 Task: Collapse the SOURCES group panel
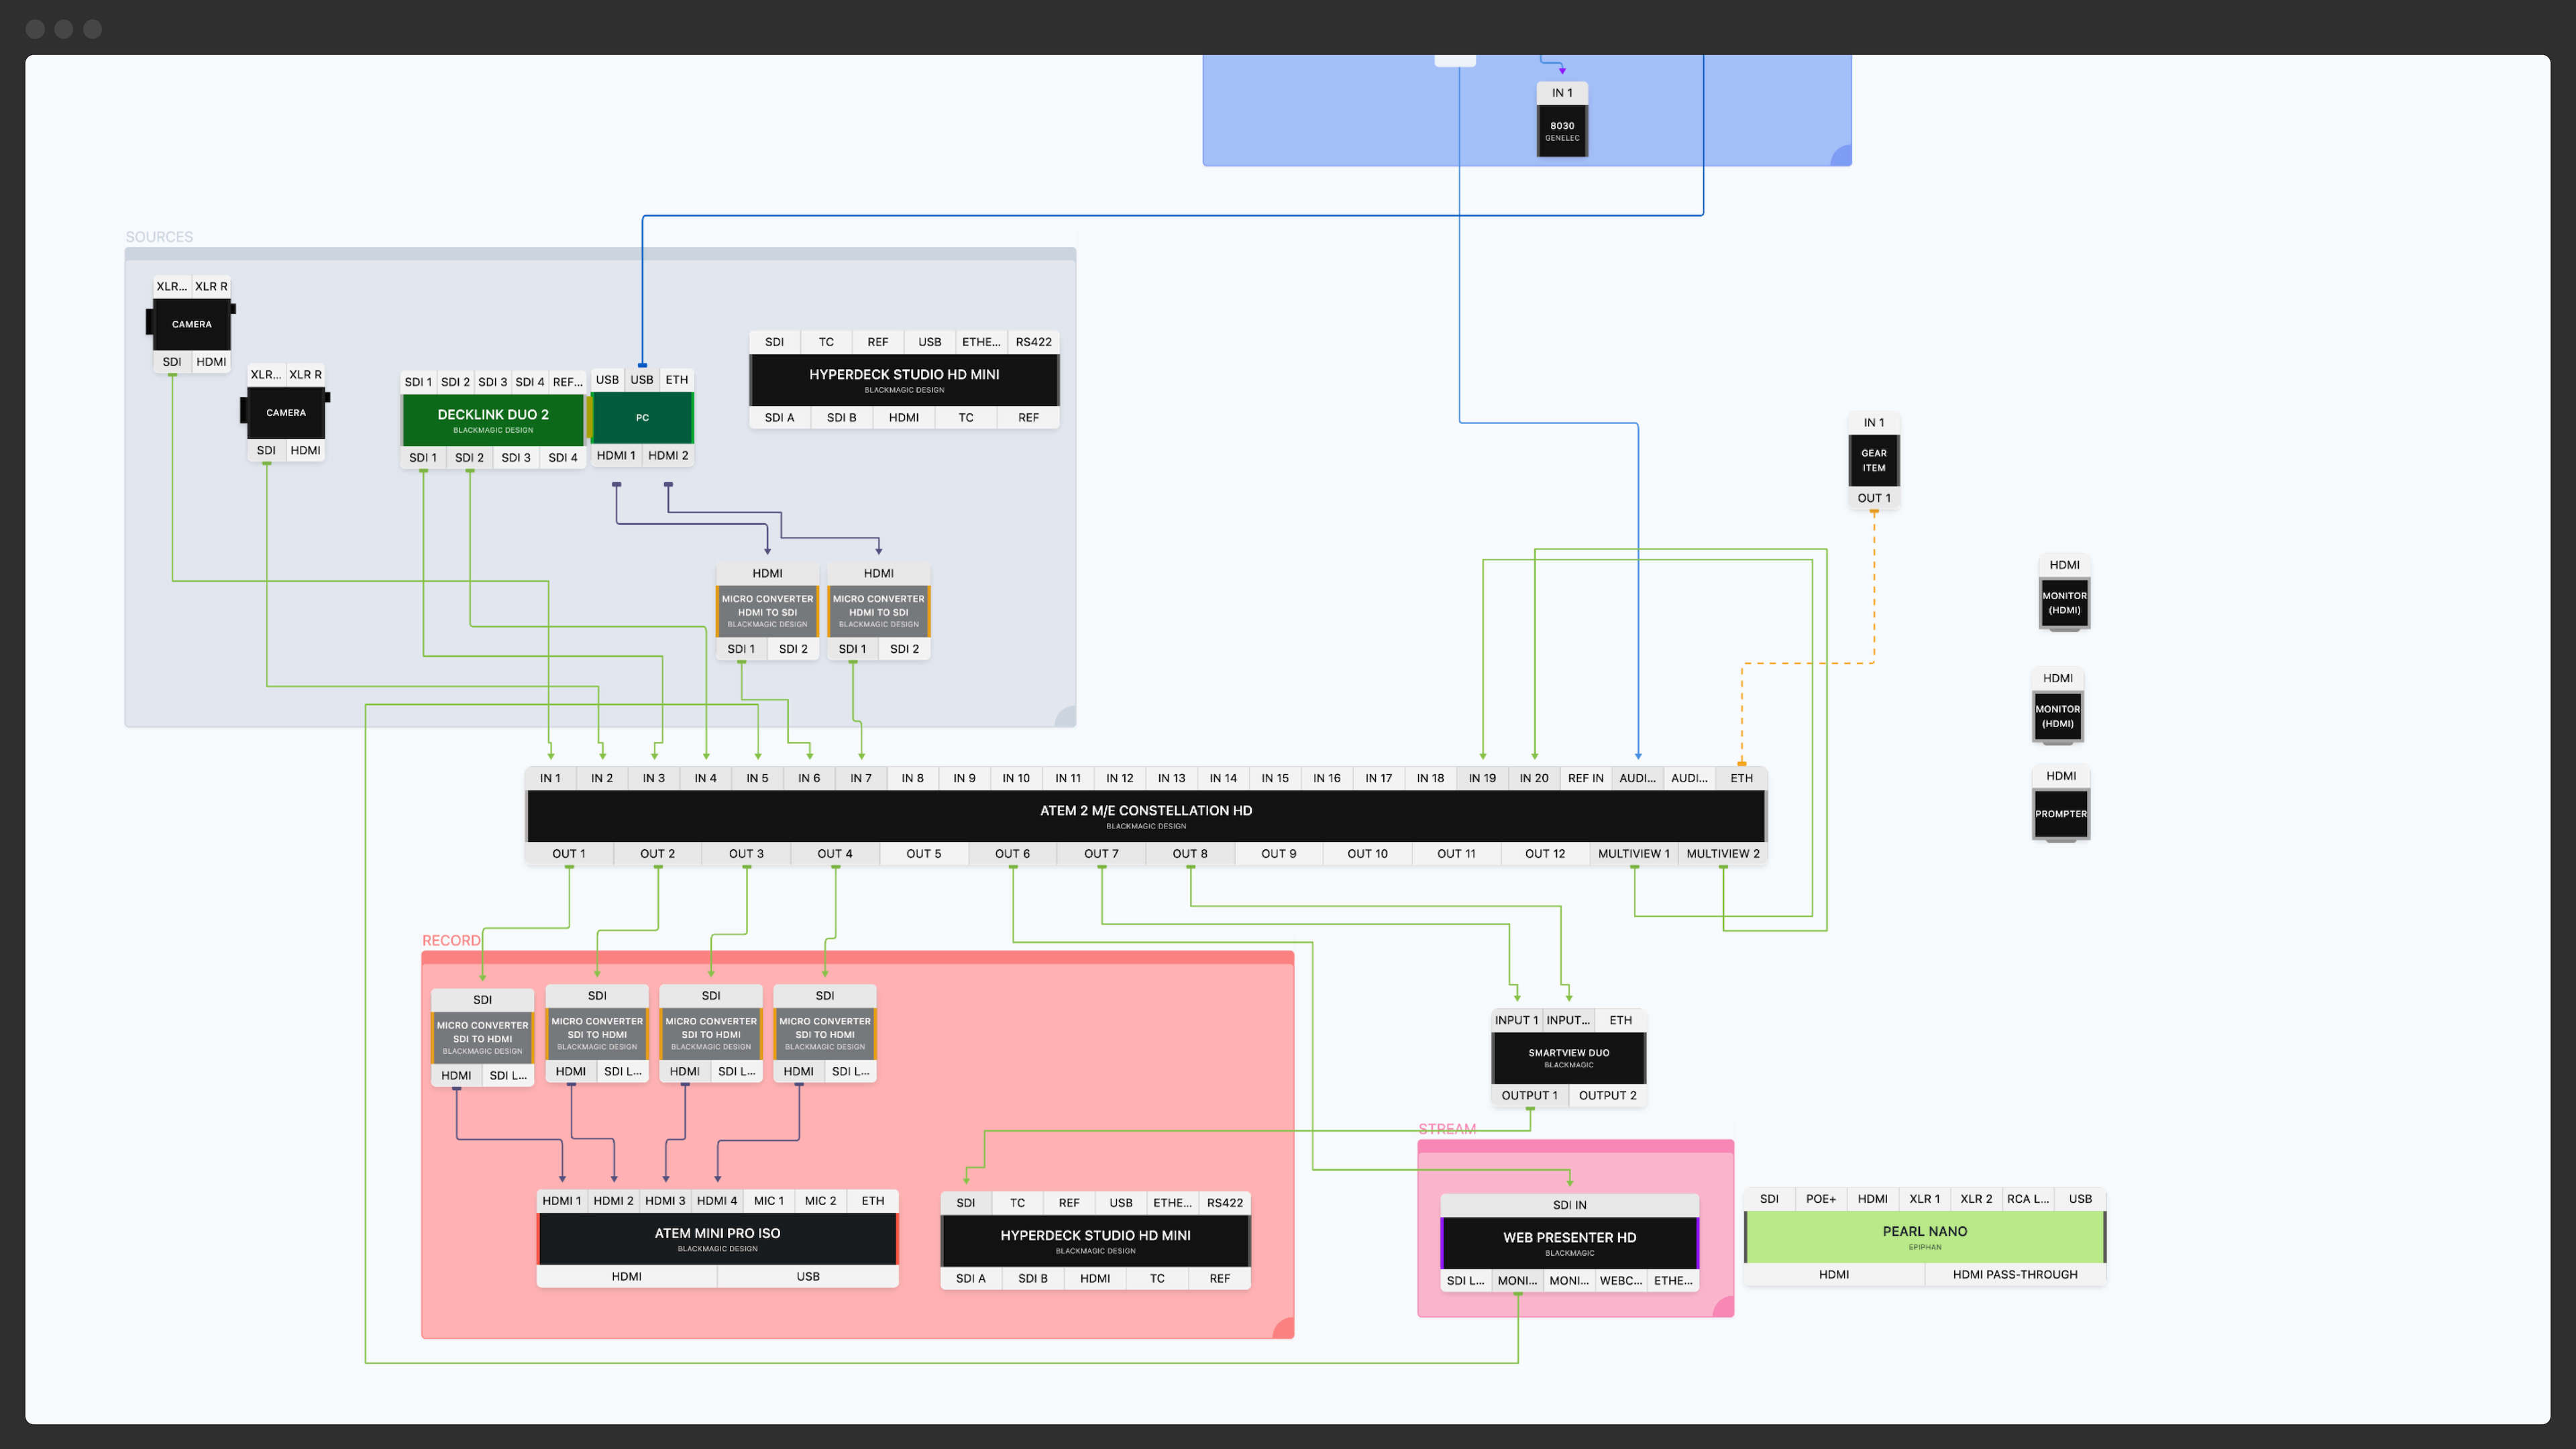(159, 236)
